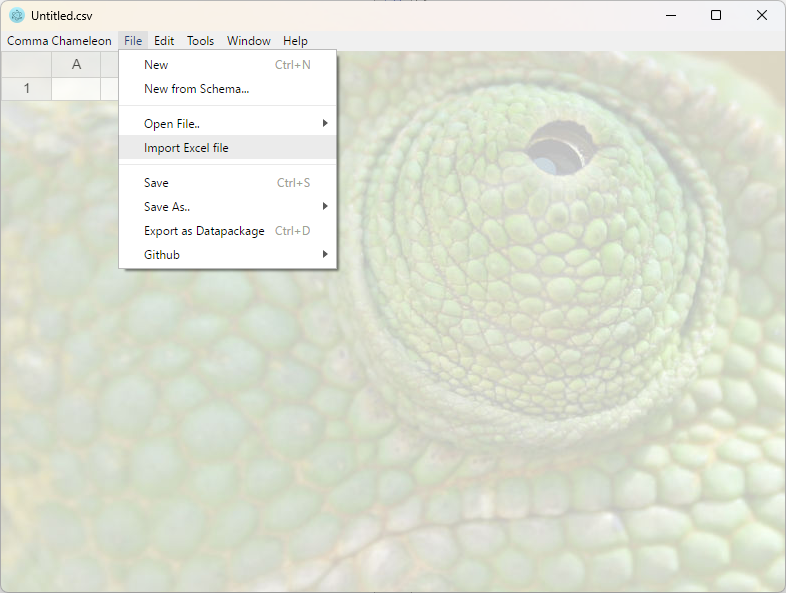Expand the Github submenu

click(x=228, y=255)
